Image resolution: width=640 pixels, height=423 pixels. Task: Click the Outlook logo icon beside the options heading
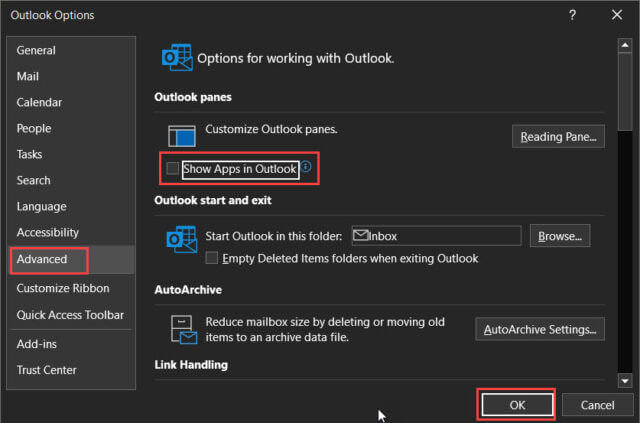click(x=177, y=57)
